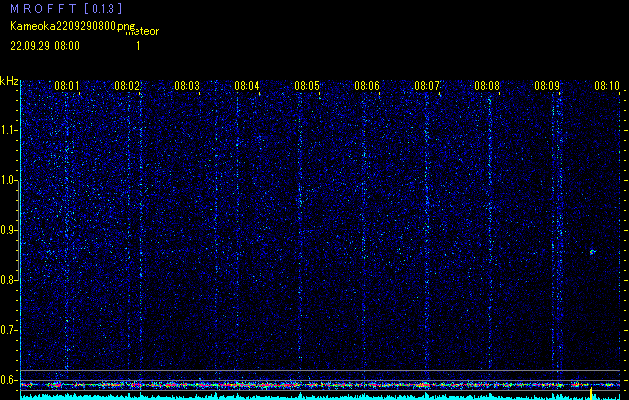Click the 08:08 time axis label
Image resolution: width=629 pixels, height=400 pixels.
[x=487, y=85]
